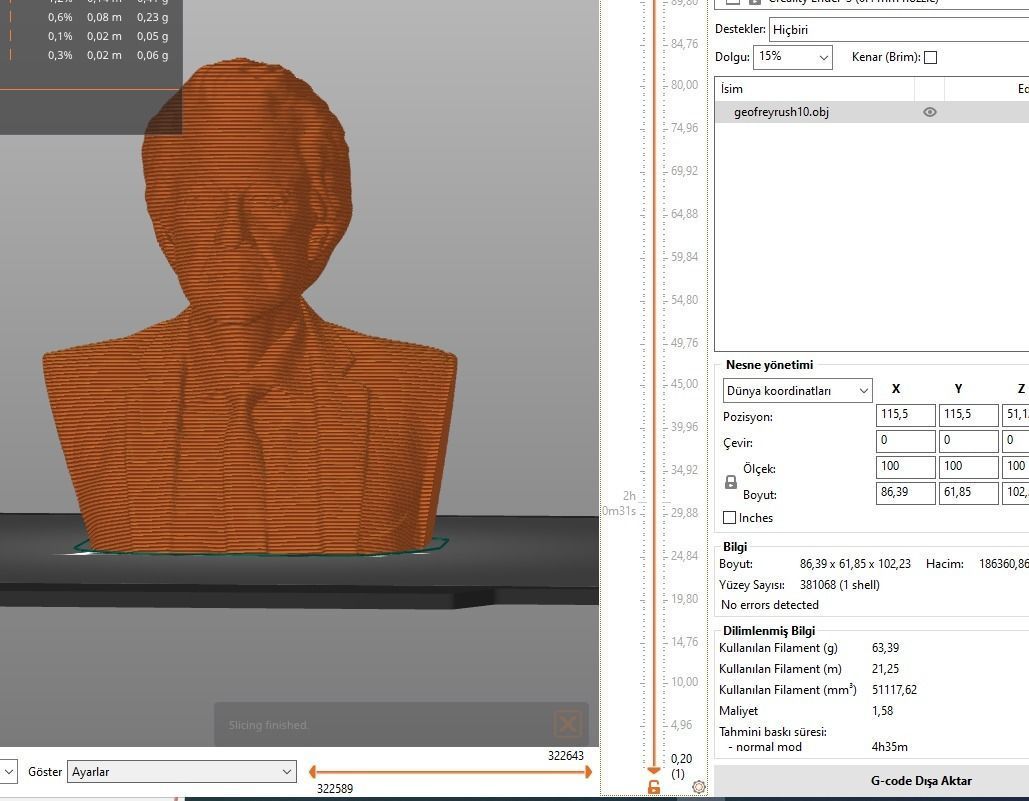Click the lower thumb of vertical layer slider

coord(654,771)
